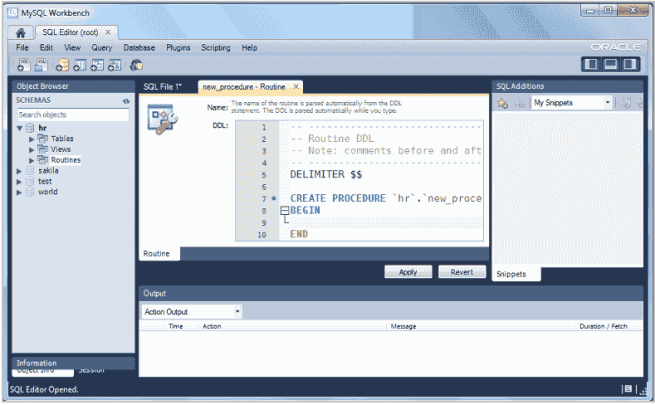This screenshot has height=405, width=655.
Task: Click the Information panel header
Action: [73, 363]
